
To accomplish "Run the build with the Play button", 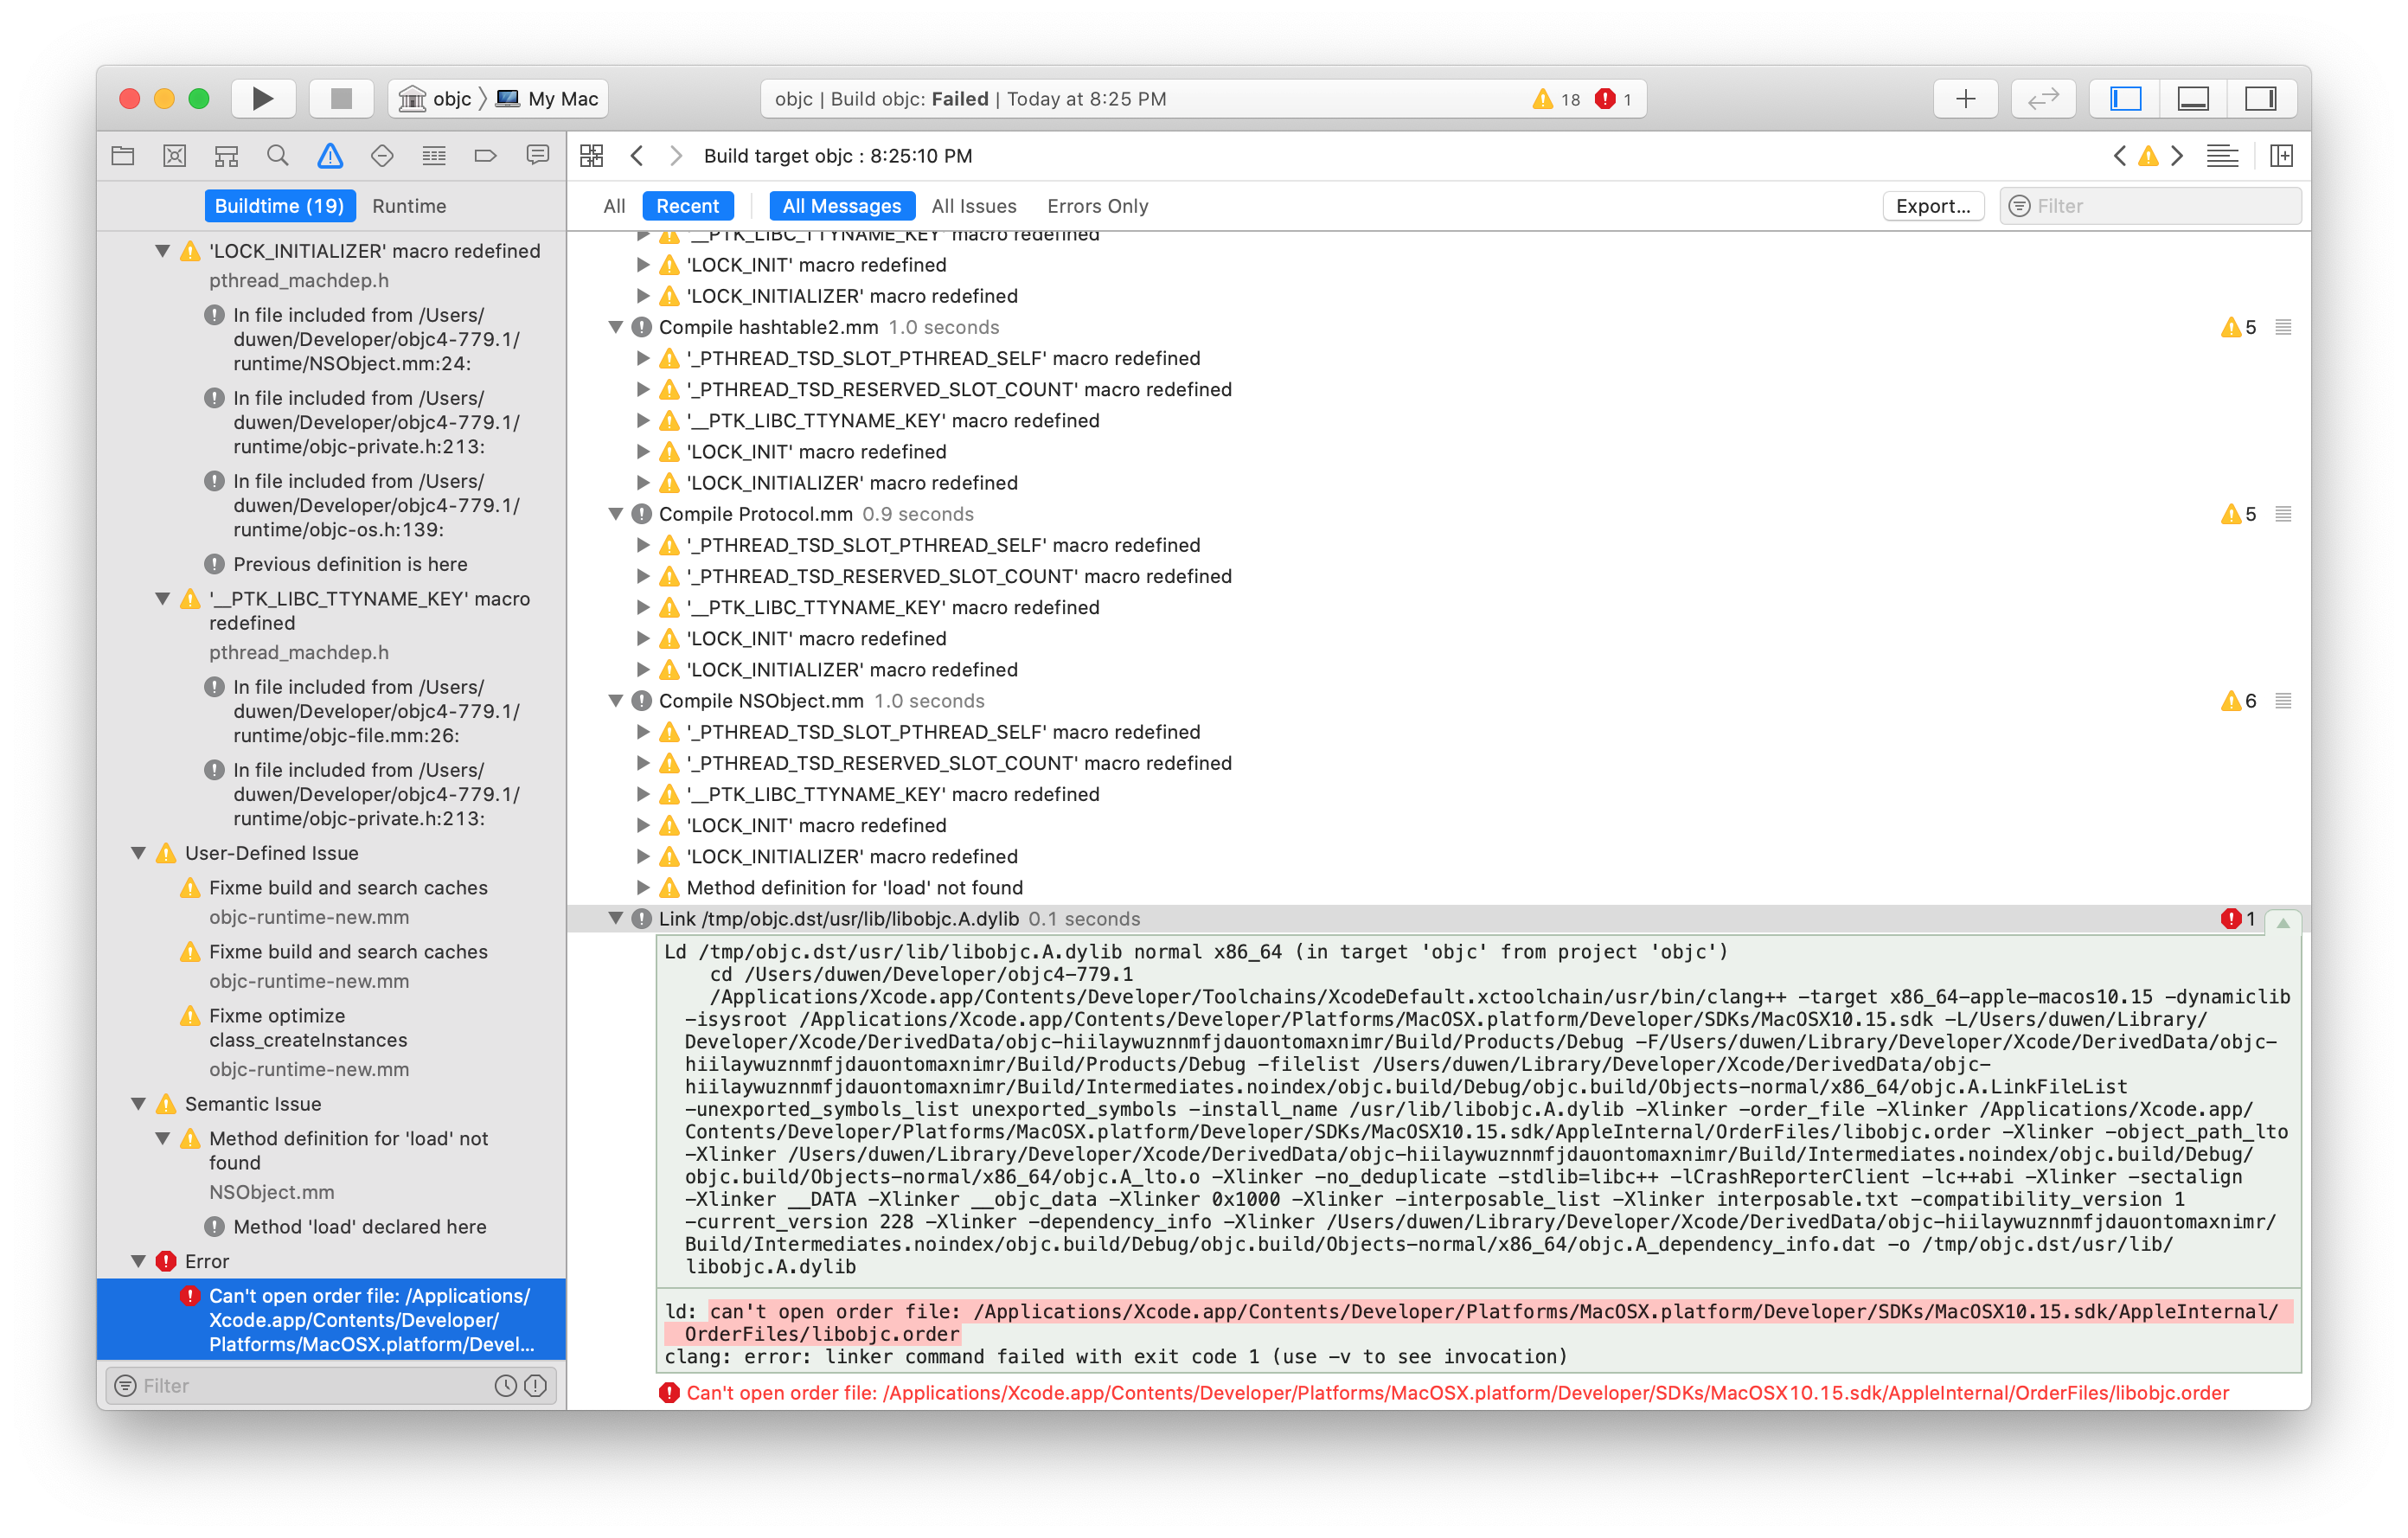I will point(262,98).
